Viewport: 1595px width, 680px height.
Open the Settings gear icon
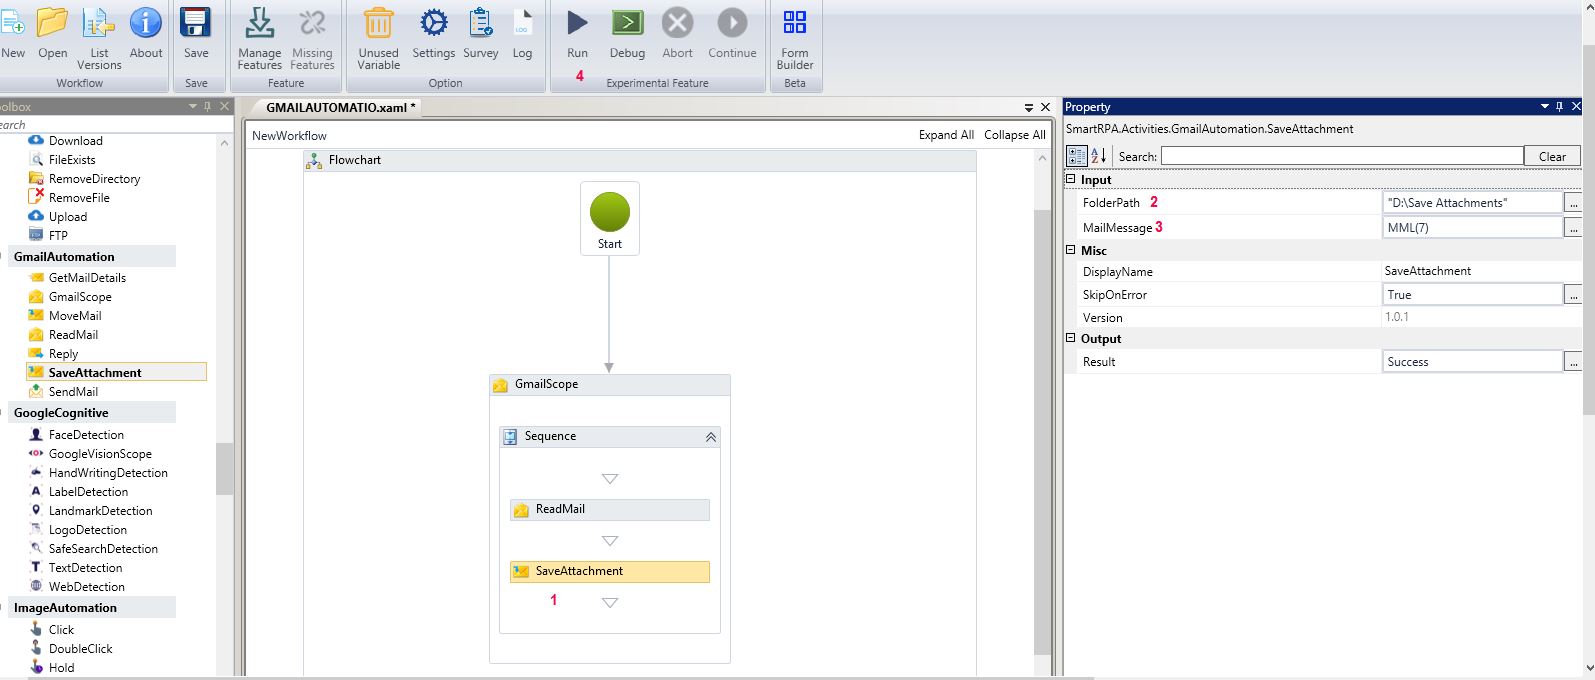point(433,23)
